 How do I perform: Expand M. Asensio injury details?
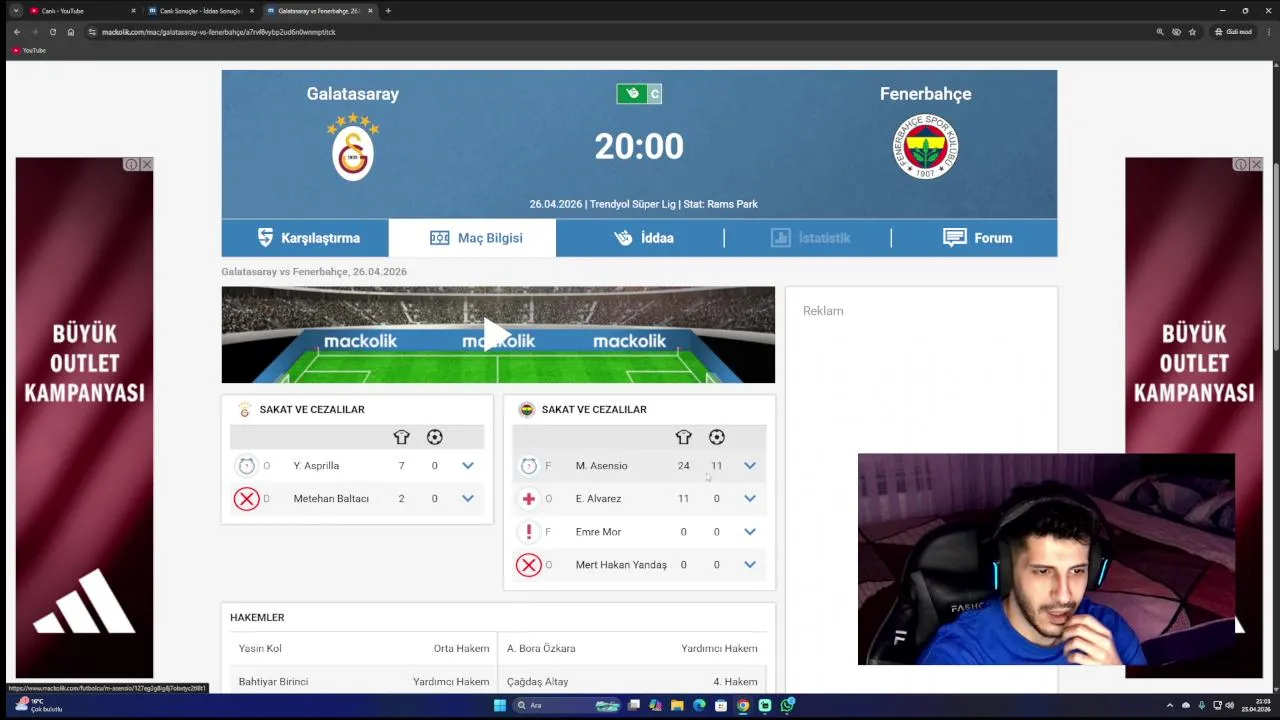[x=750, y=466]
